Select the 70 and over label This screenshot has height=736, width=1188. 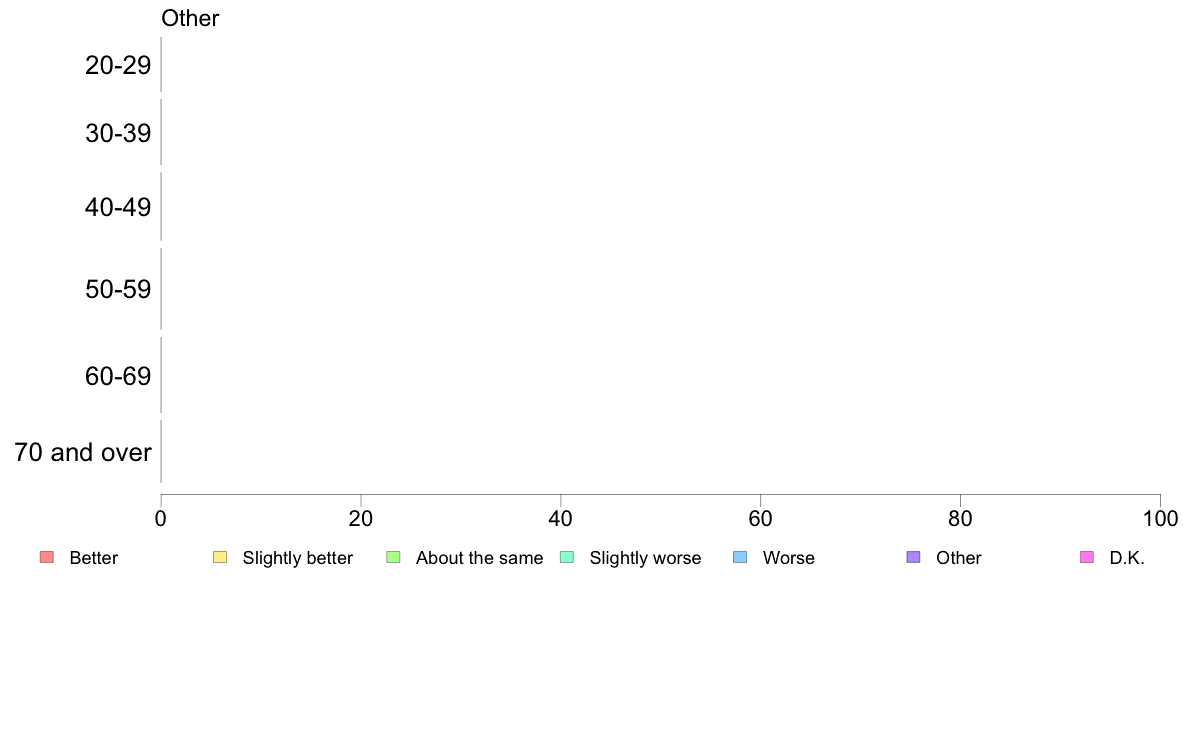coord(83,452)
